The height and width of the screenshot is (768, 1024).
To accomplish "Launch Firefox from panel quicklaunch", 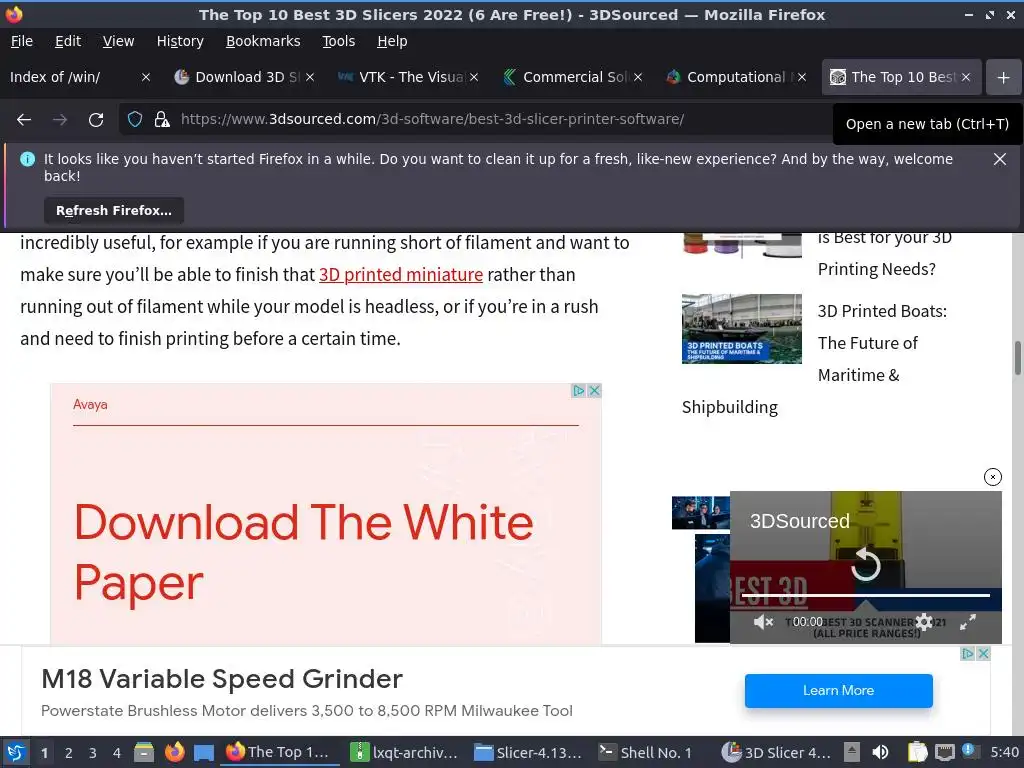I will tap(174, 752).
